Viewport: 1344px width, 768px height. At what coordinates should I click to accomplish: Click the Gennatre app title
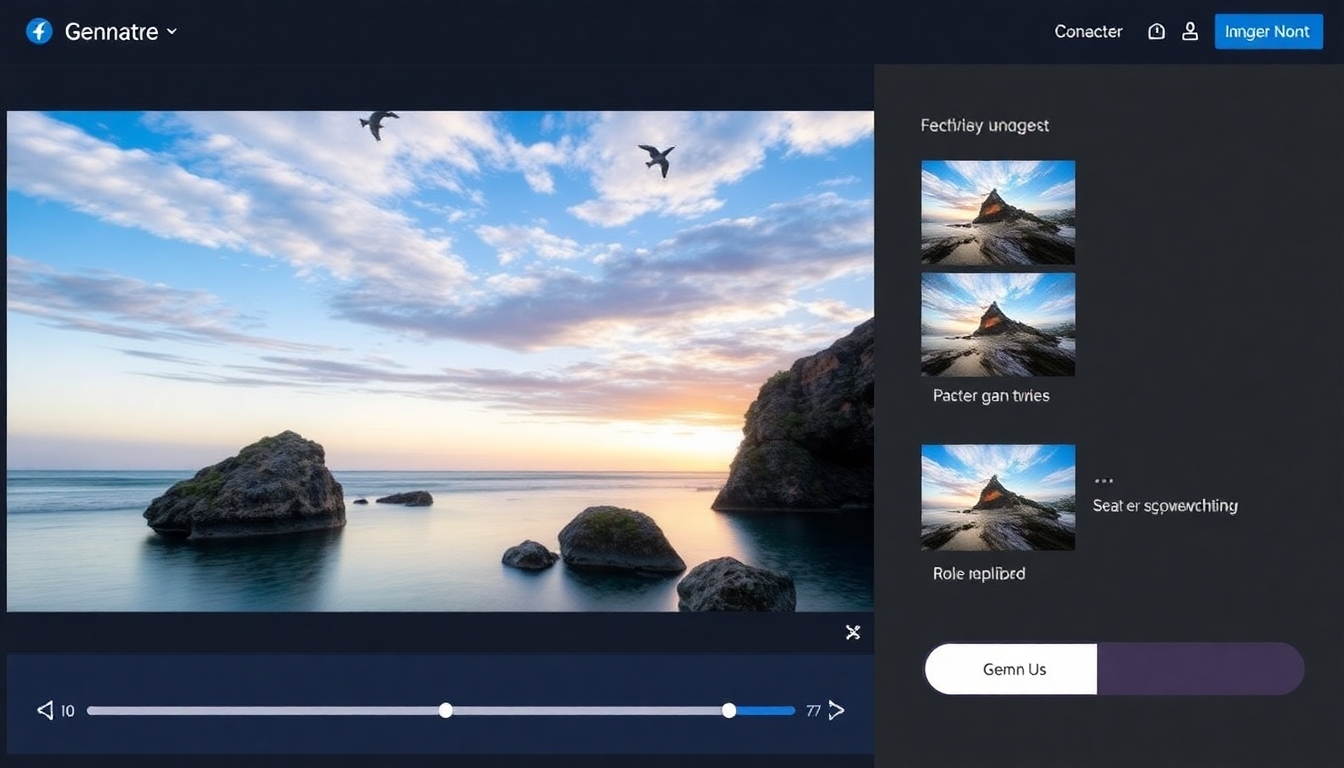coord(111,32)
